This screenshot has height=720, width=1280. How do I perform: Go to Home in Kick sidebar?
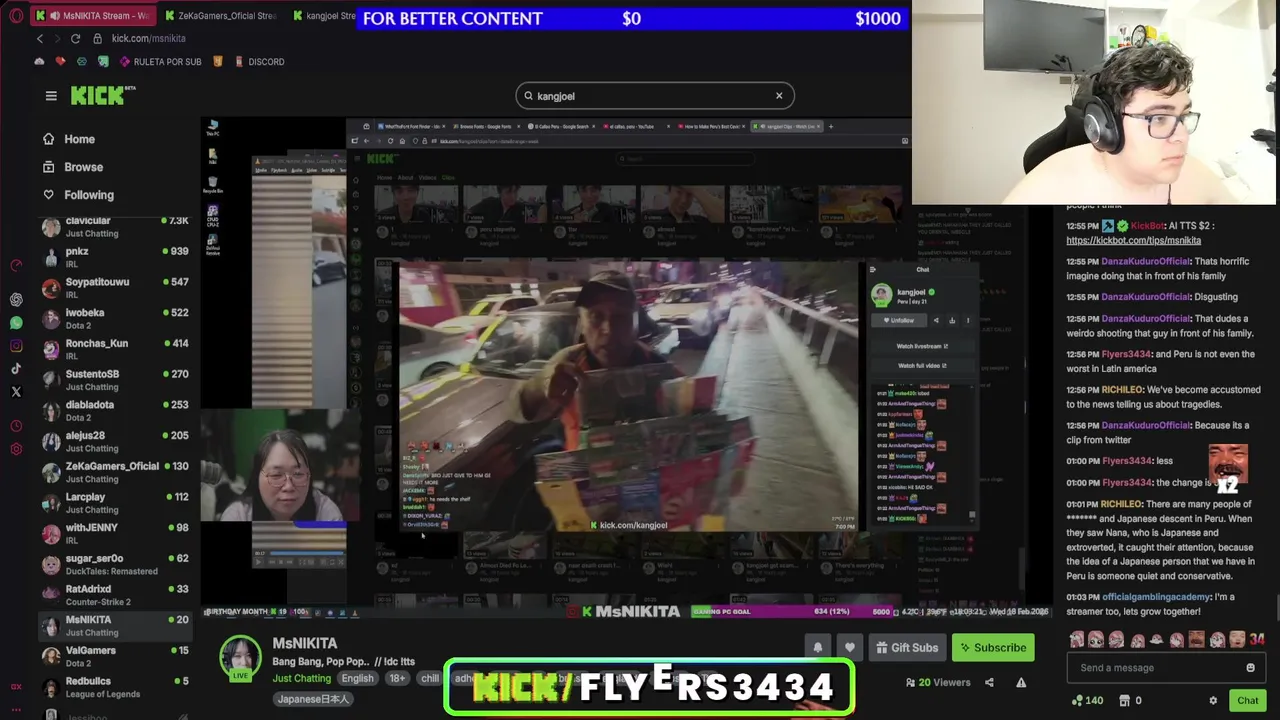click(x=80, y=139)
